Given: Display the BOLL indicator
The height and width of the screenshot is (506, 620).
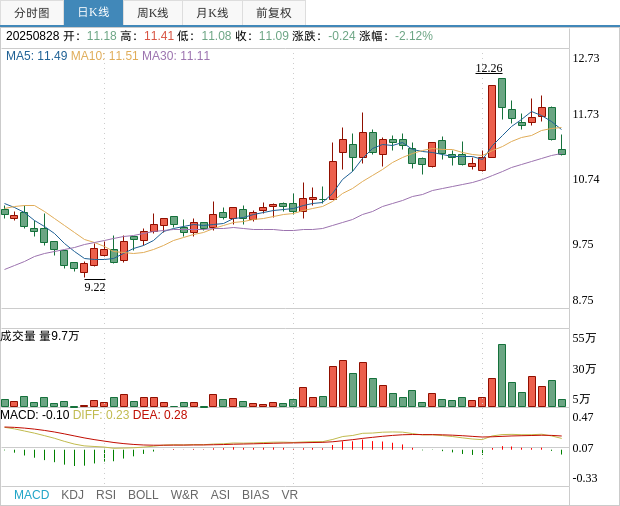Looking at the screenshot, I should [x=143, y=495].
